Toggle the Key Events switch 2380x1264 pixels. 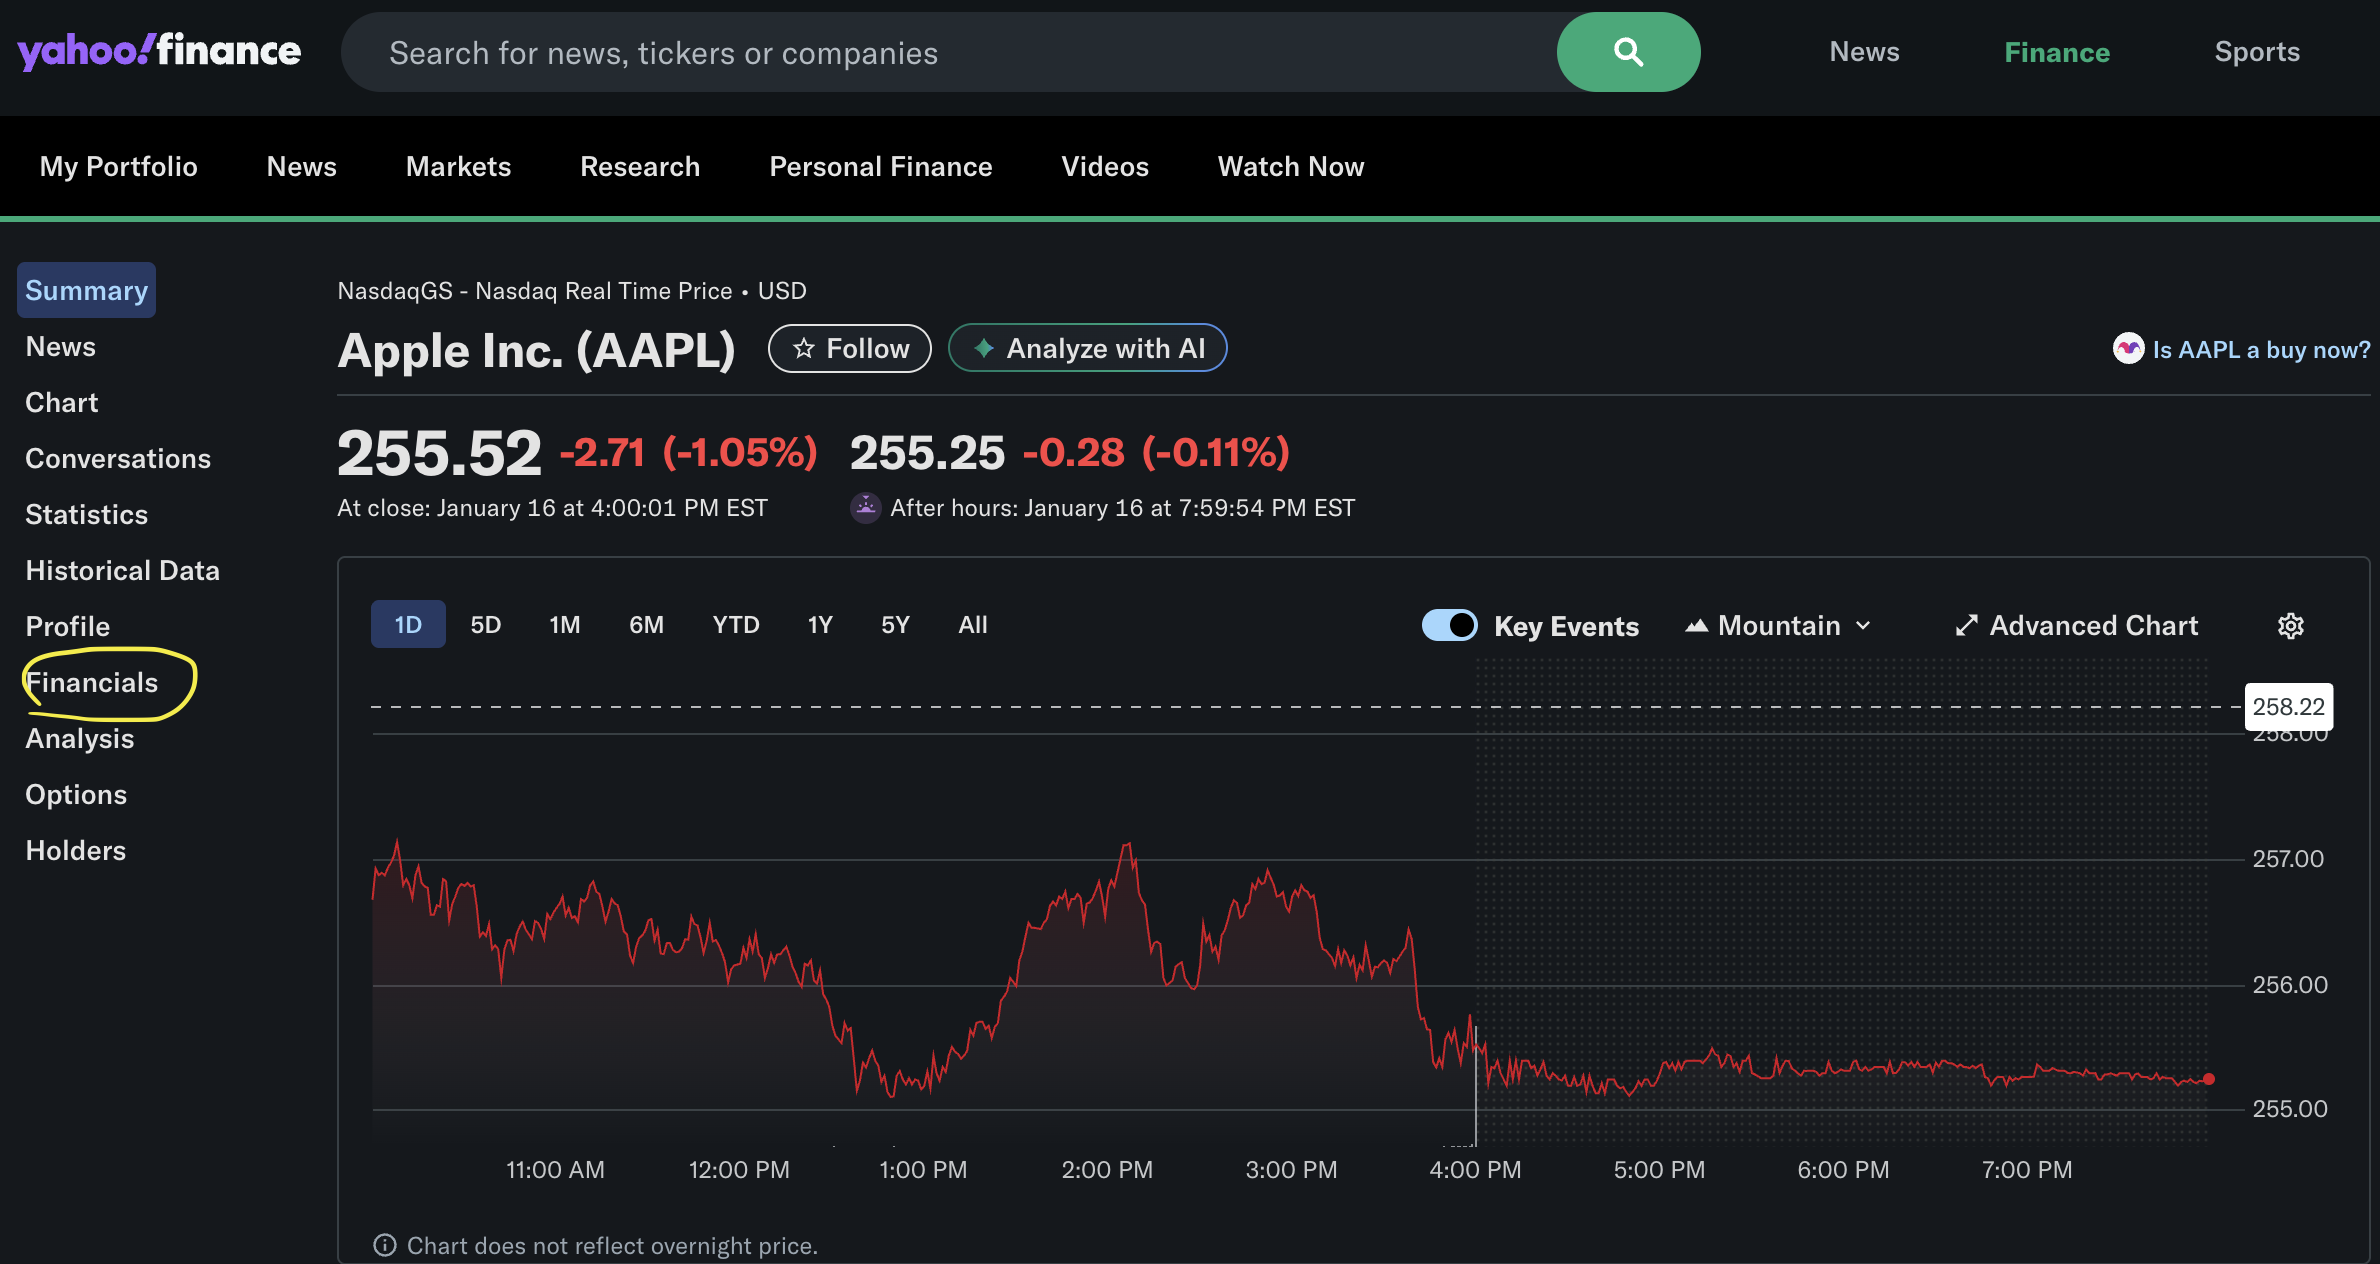tap(1449, 626)
